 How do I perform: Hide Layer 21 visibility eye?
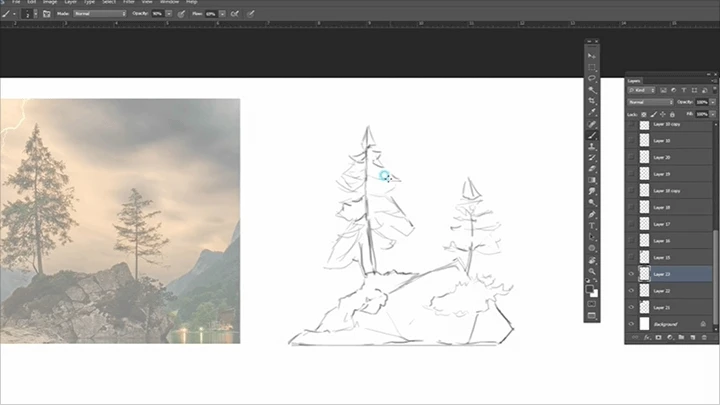(631, 307)
